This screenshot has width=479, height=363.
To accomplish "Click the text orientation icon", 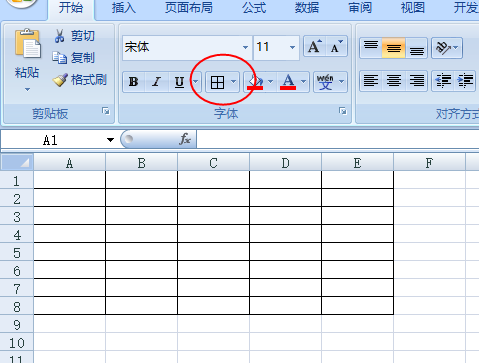I will [443, 48].
